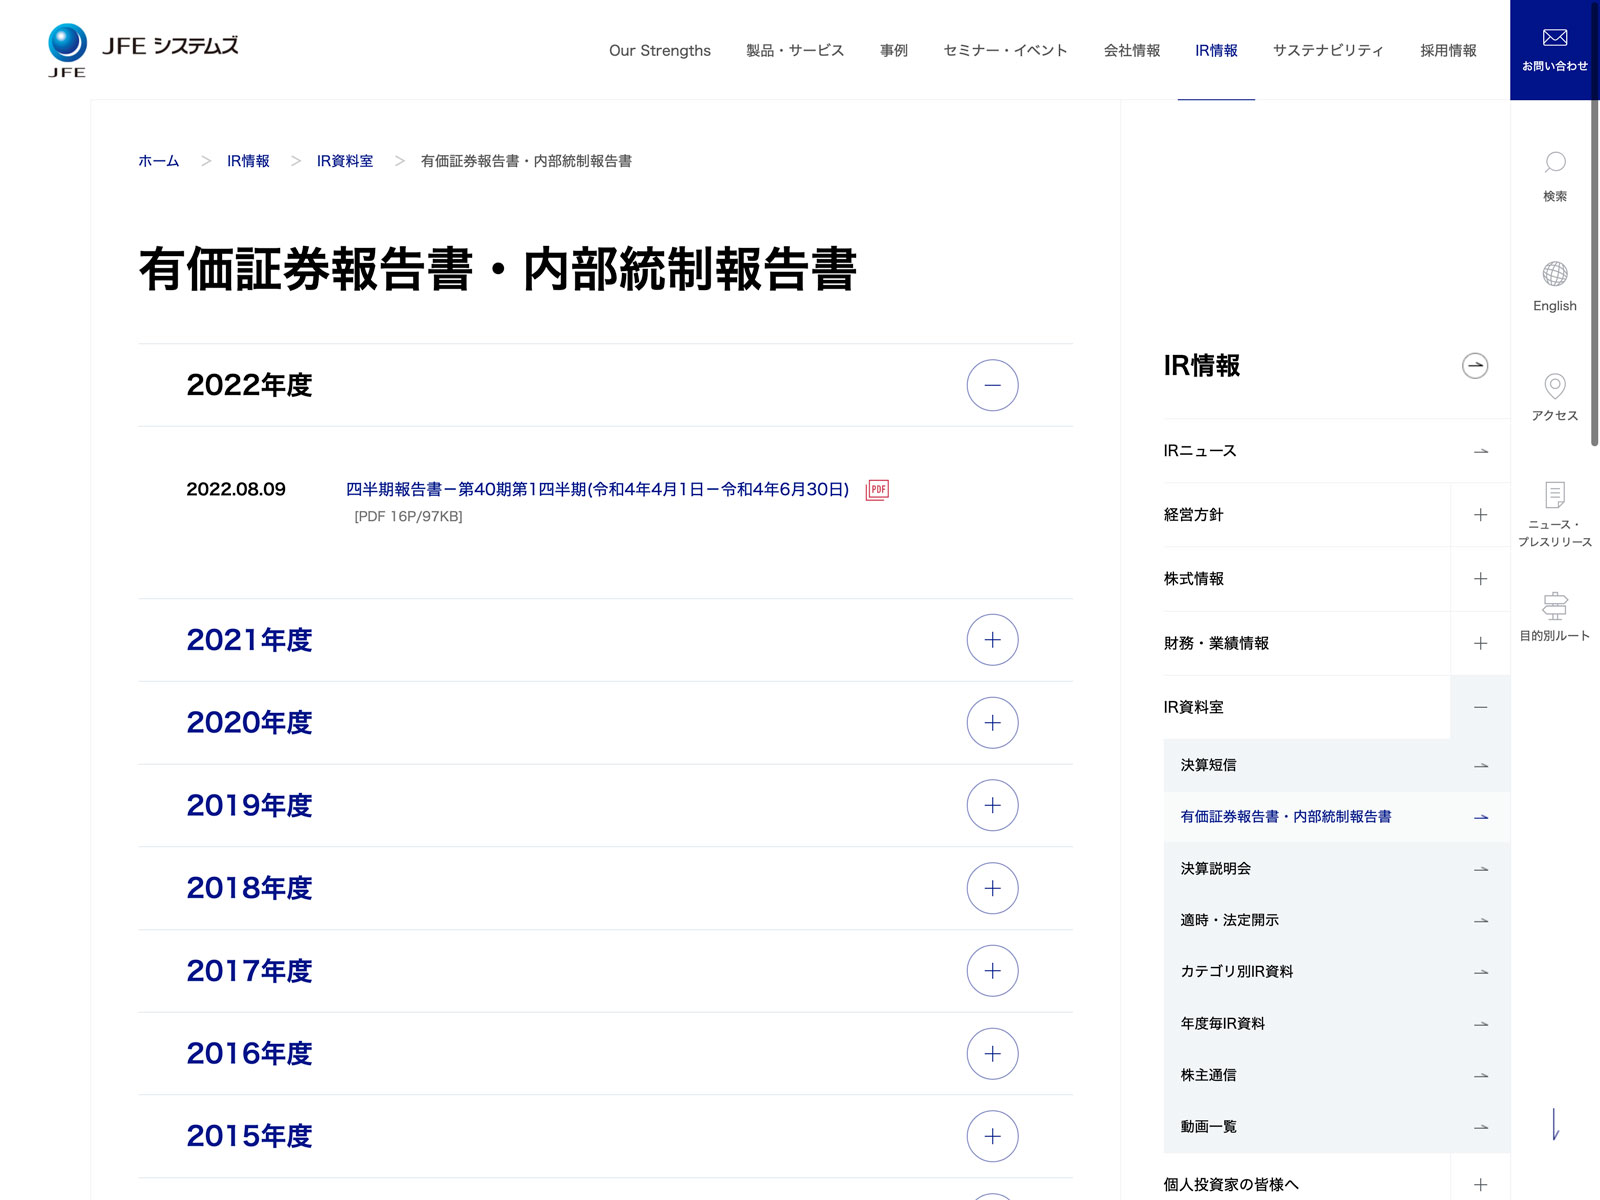Click the arrow icon in 適時・法定開示 row
The image size is (1600, 1200).
coord(1481,920)
